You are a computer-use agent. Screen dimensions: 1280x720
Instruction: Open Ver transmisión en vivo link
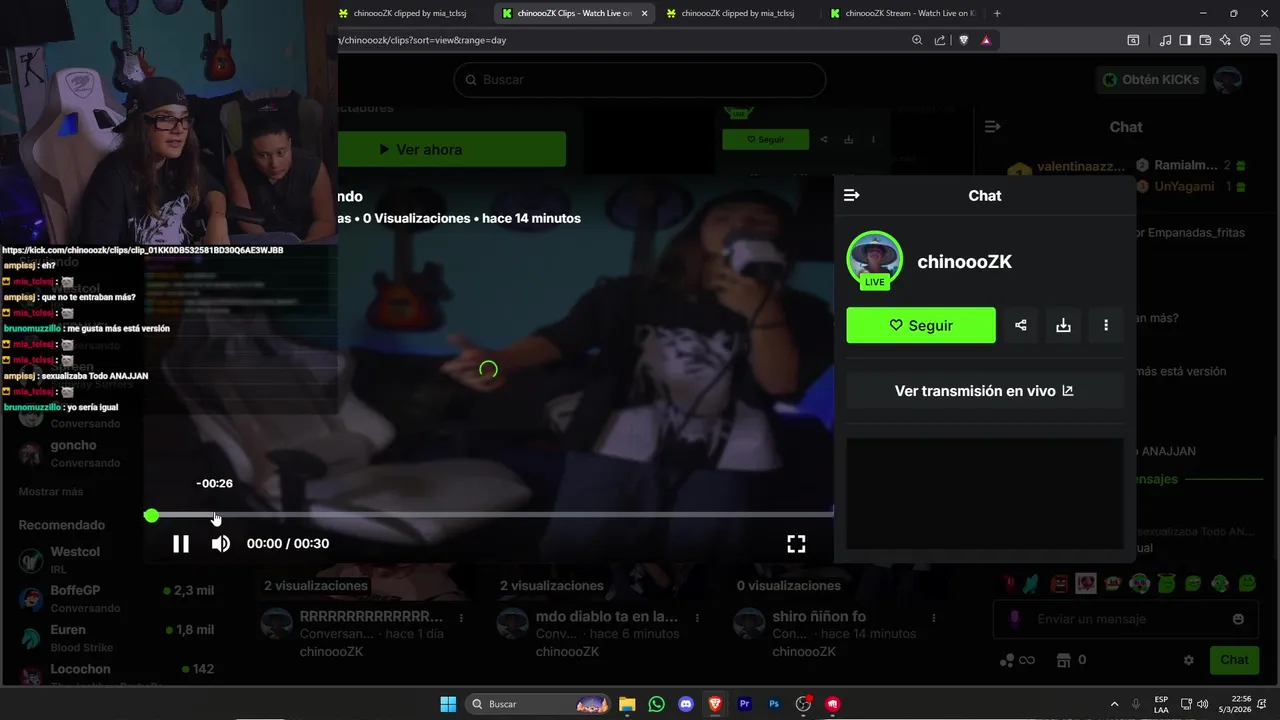click(x=984, y=391)
